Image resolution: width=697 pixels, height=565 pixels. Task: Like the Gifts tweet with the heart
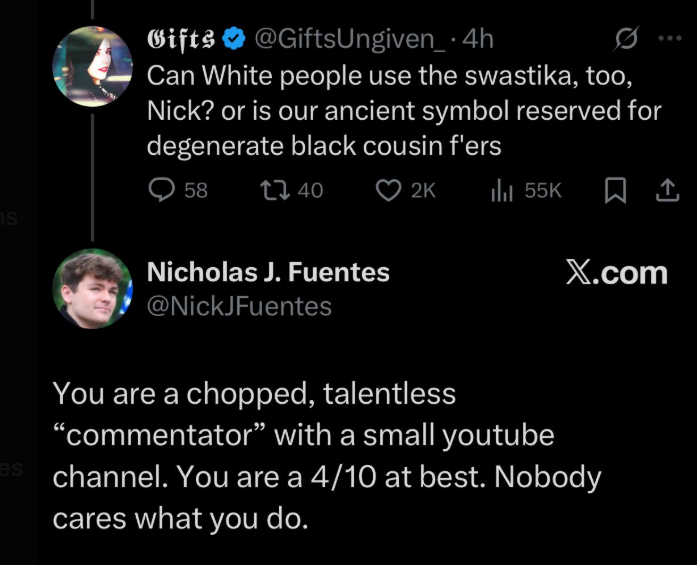pos(388,190)
